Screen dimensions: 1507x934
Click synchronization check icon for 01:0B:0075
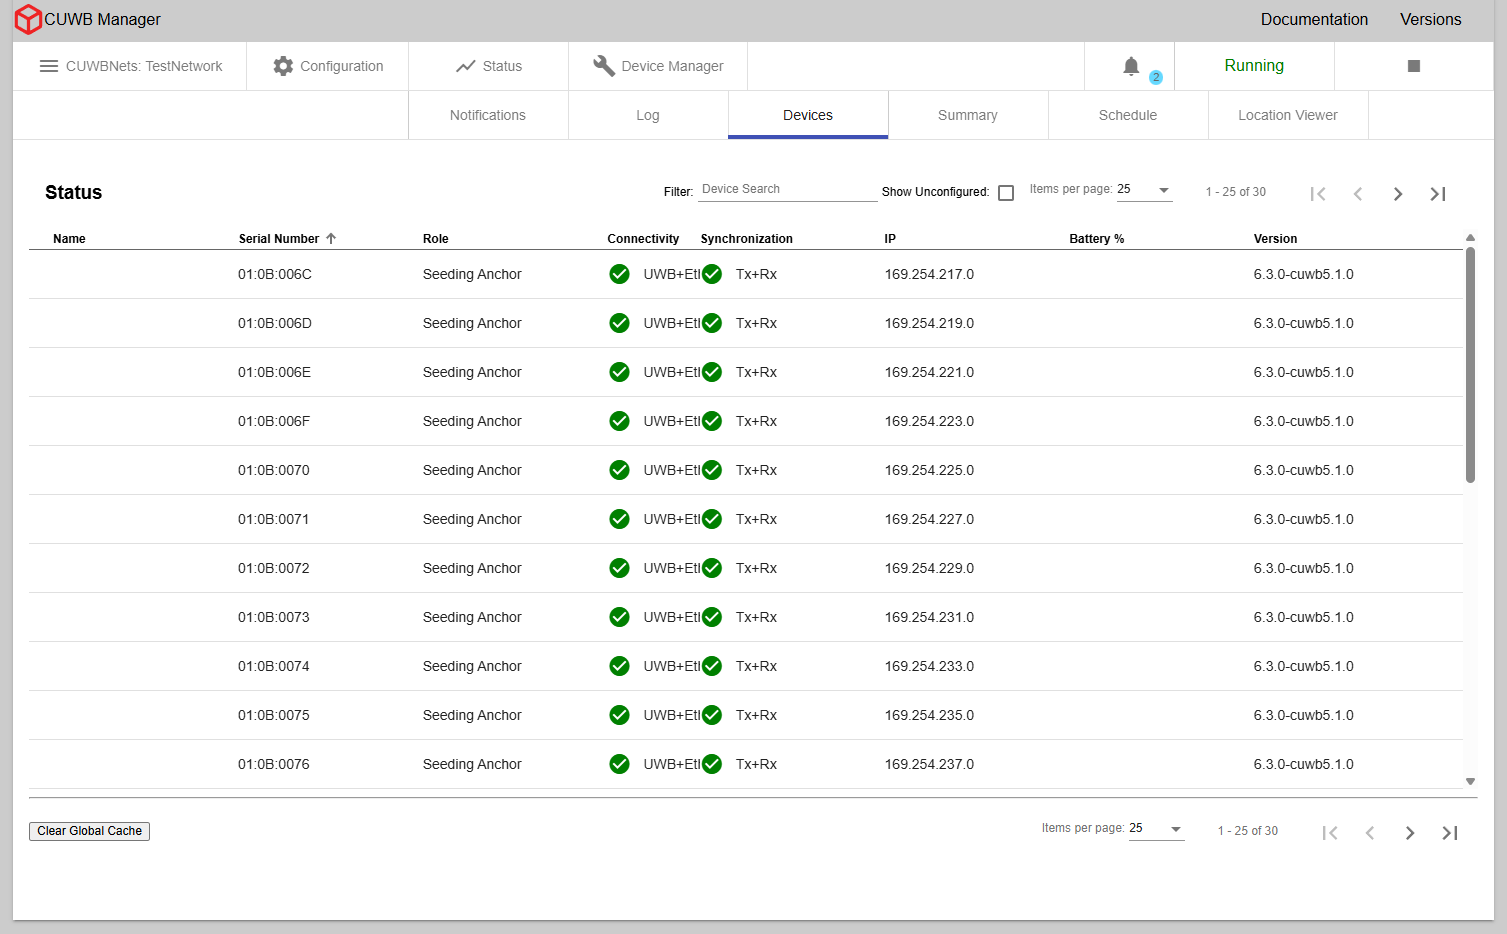(x=712, y=715)
